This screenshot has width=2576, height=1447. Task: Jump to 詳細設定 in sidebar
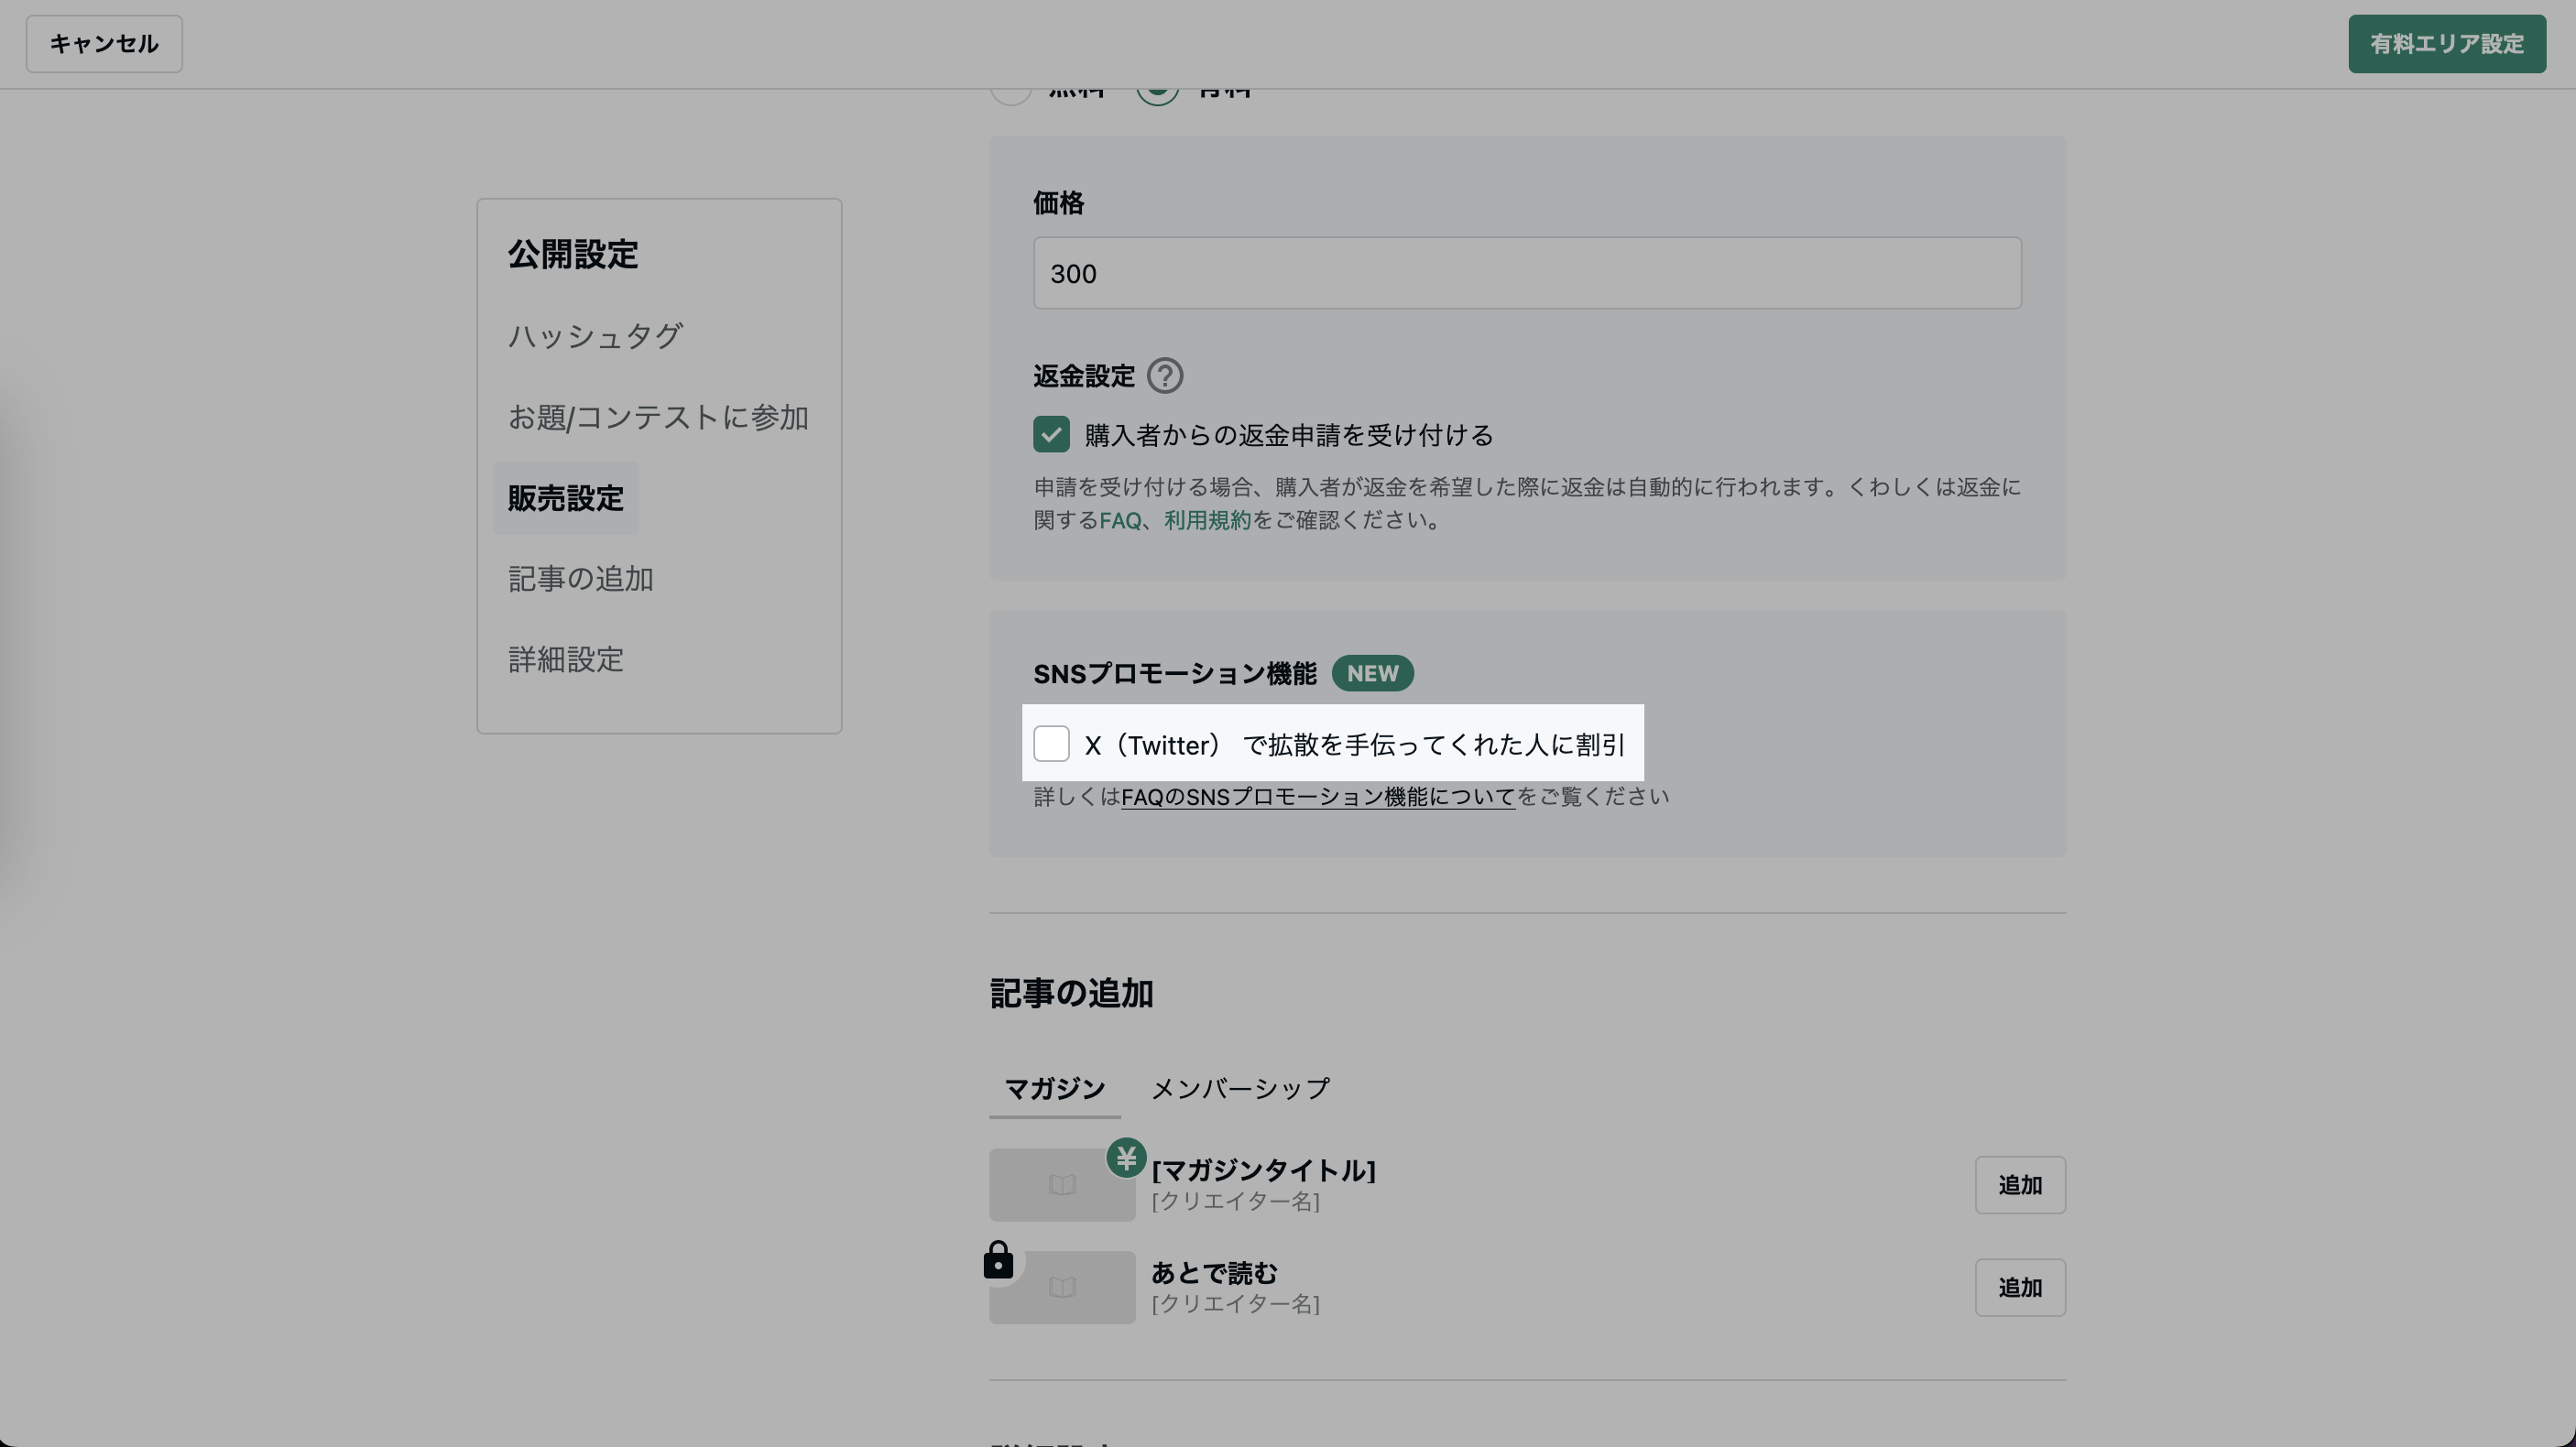point(566,659)
